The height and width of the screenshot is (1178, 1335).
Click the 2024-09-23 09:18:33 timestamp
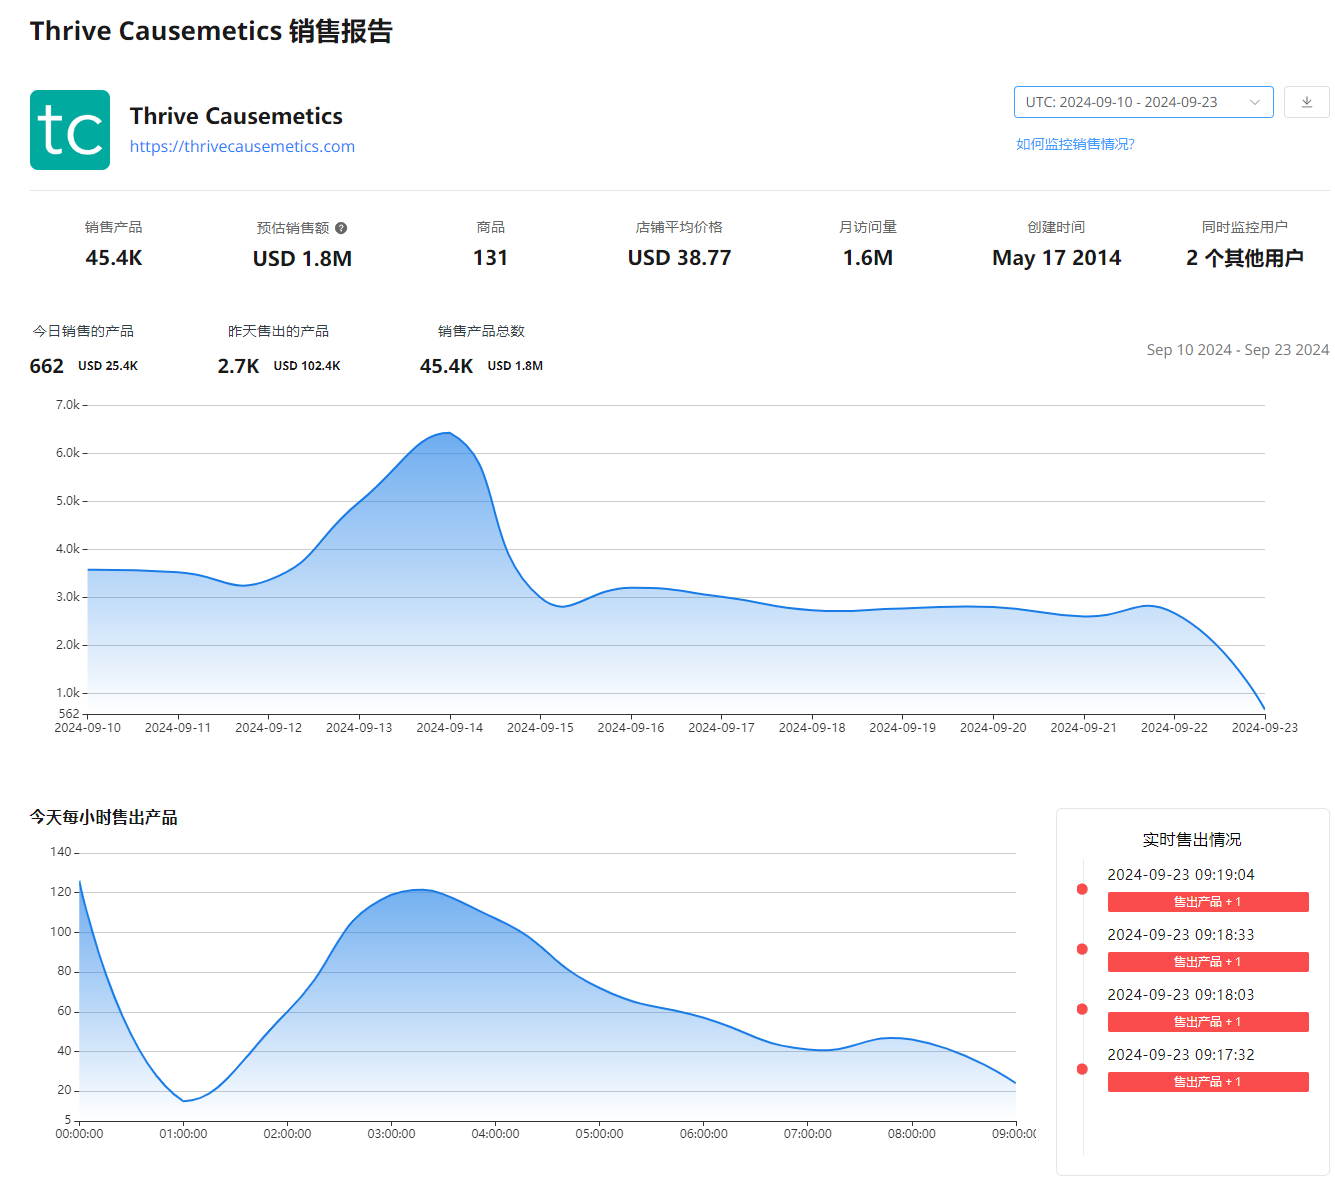point(1180,935)
